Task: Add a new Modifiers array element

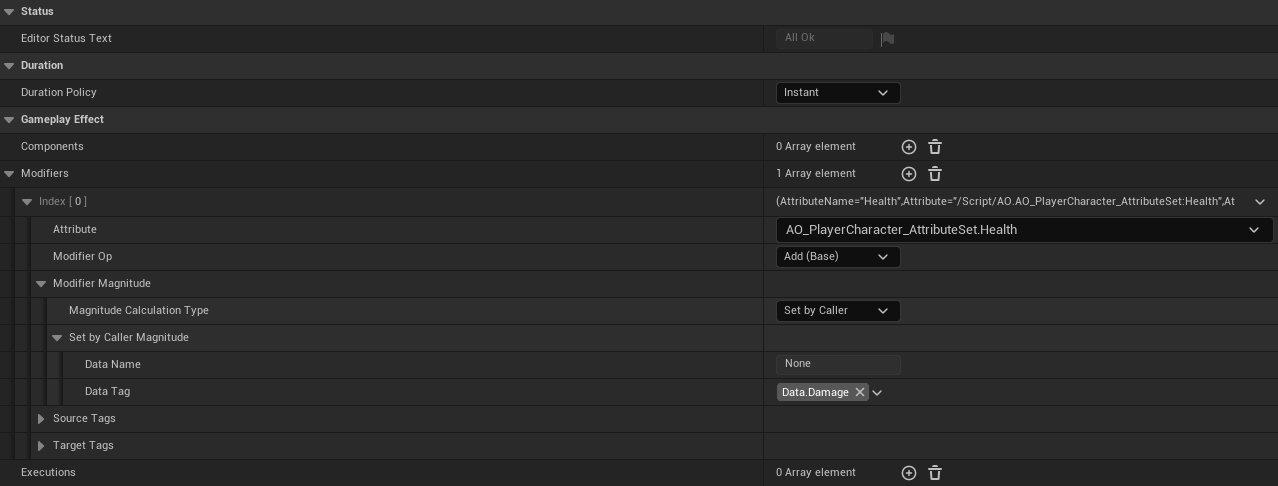Action: click(909, 174)
